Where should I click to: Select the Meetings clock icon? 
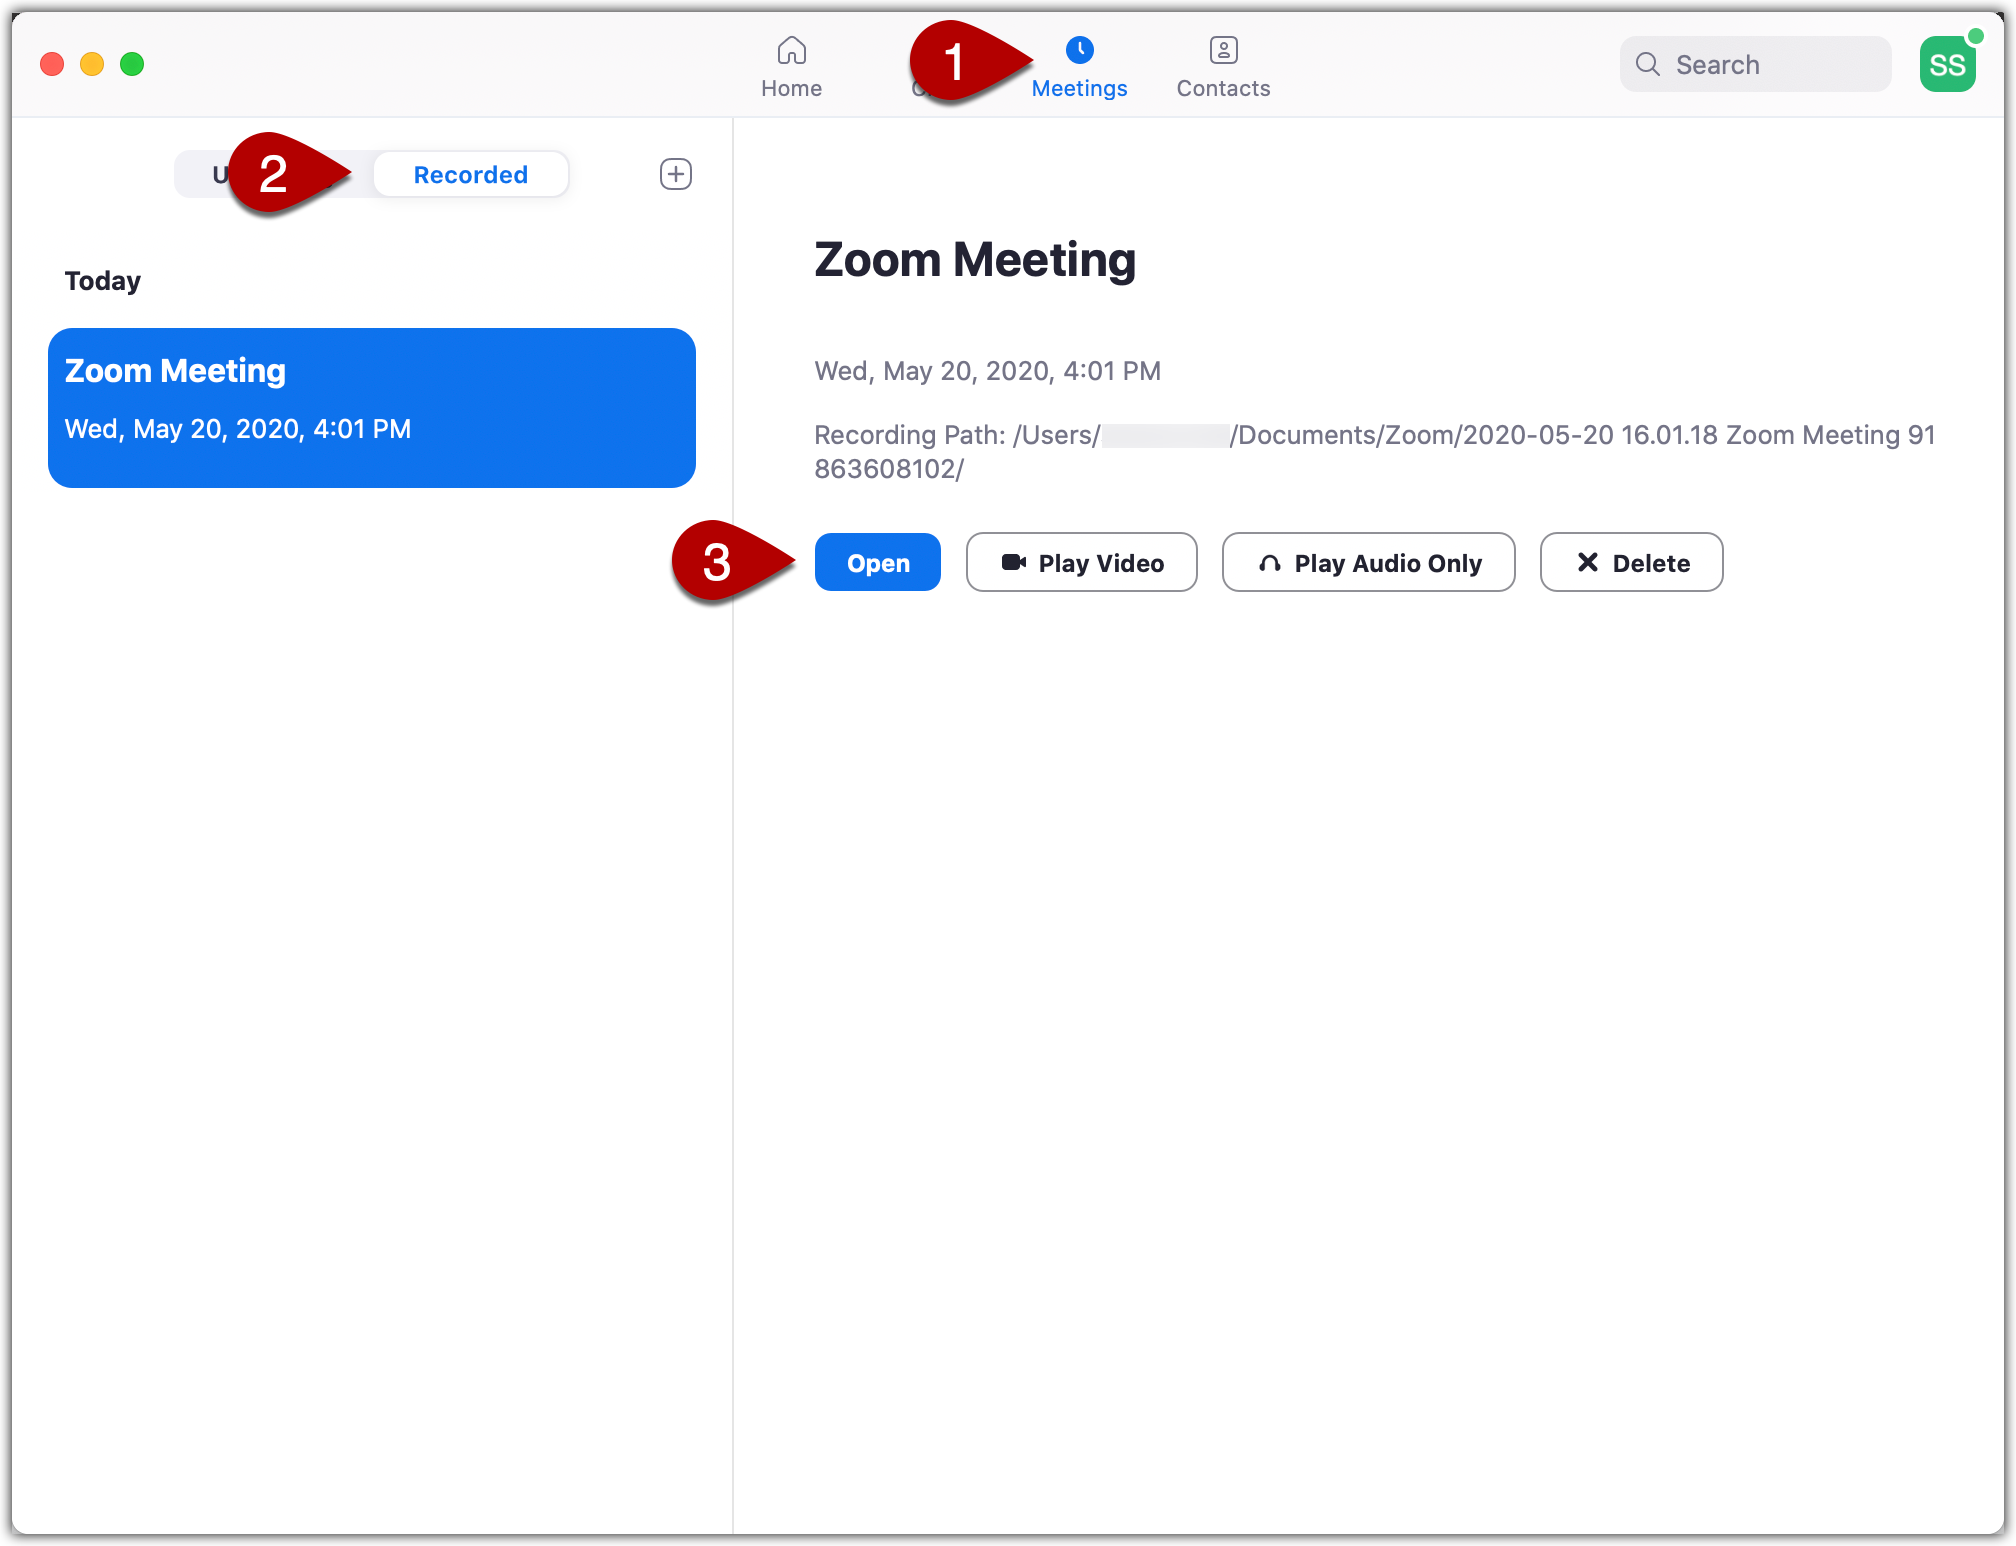1081,49
